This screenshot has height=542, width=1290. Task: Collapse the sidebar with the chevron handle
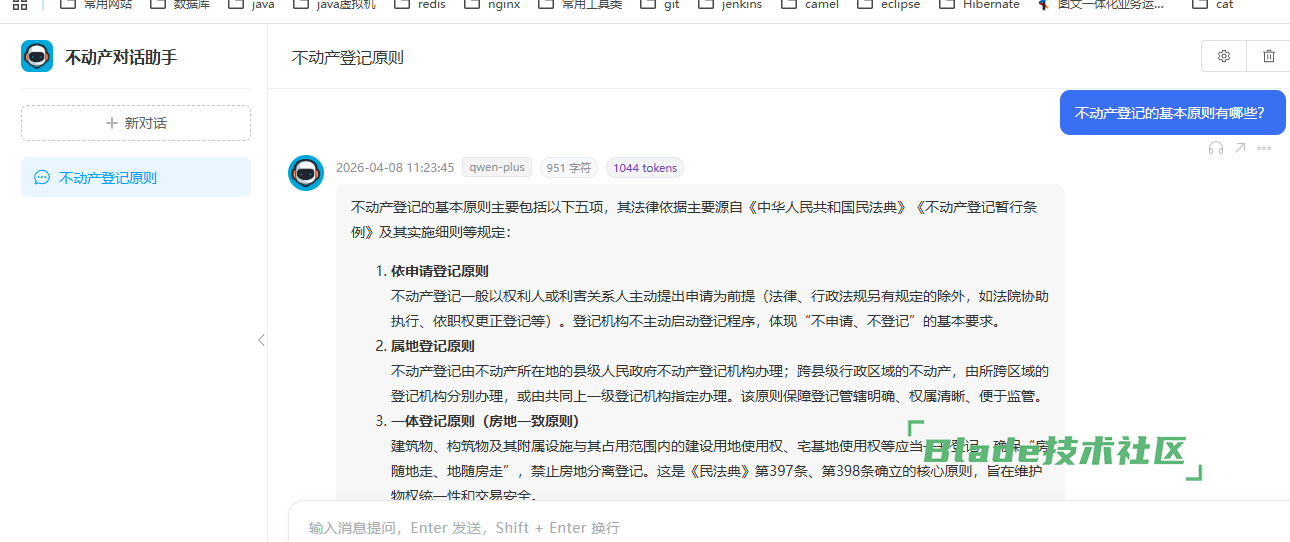coord(261,340)
